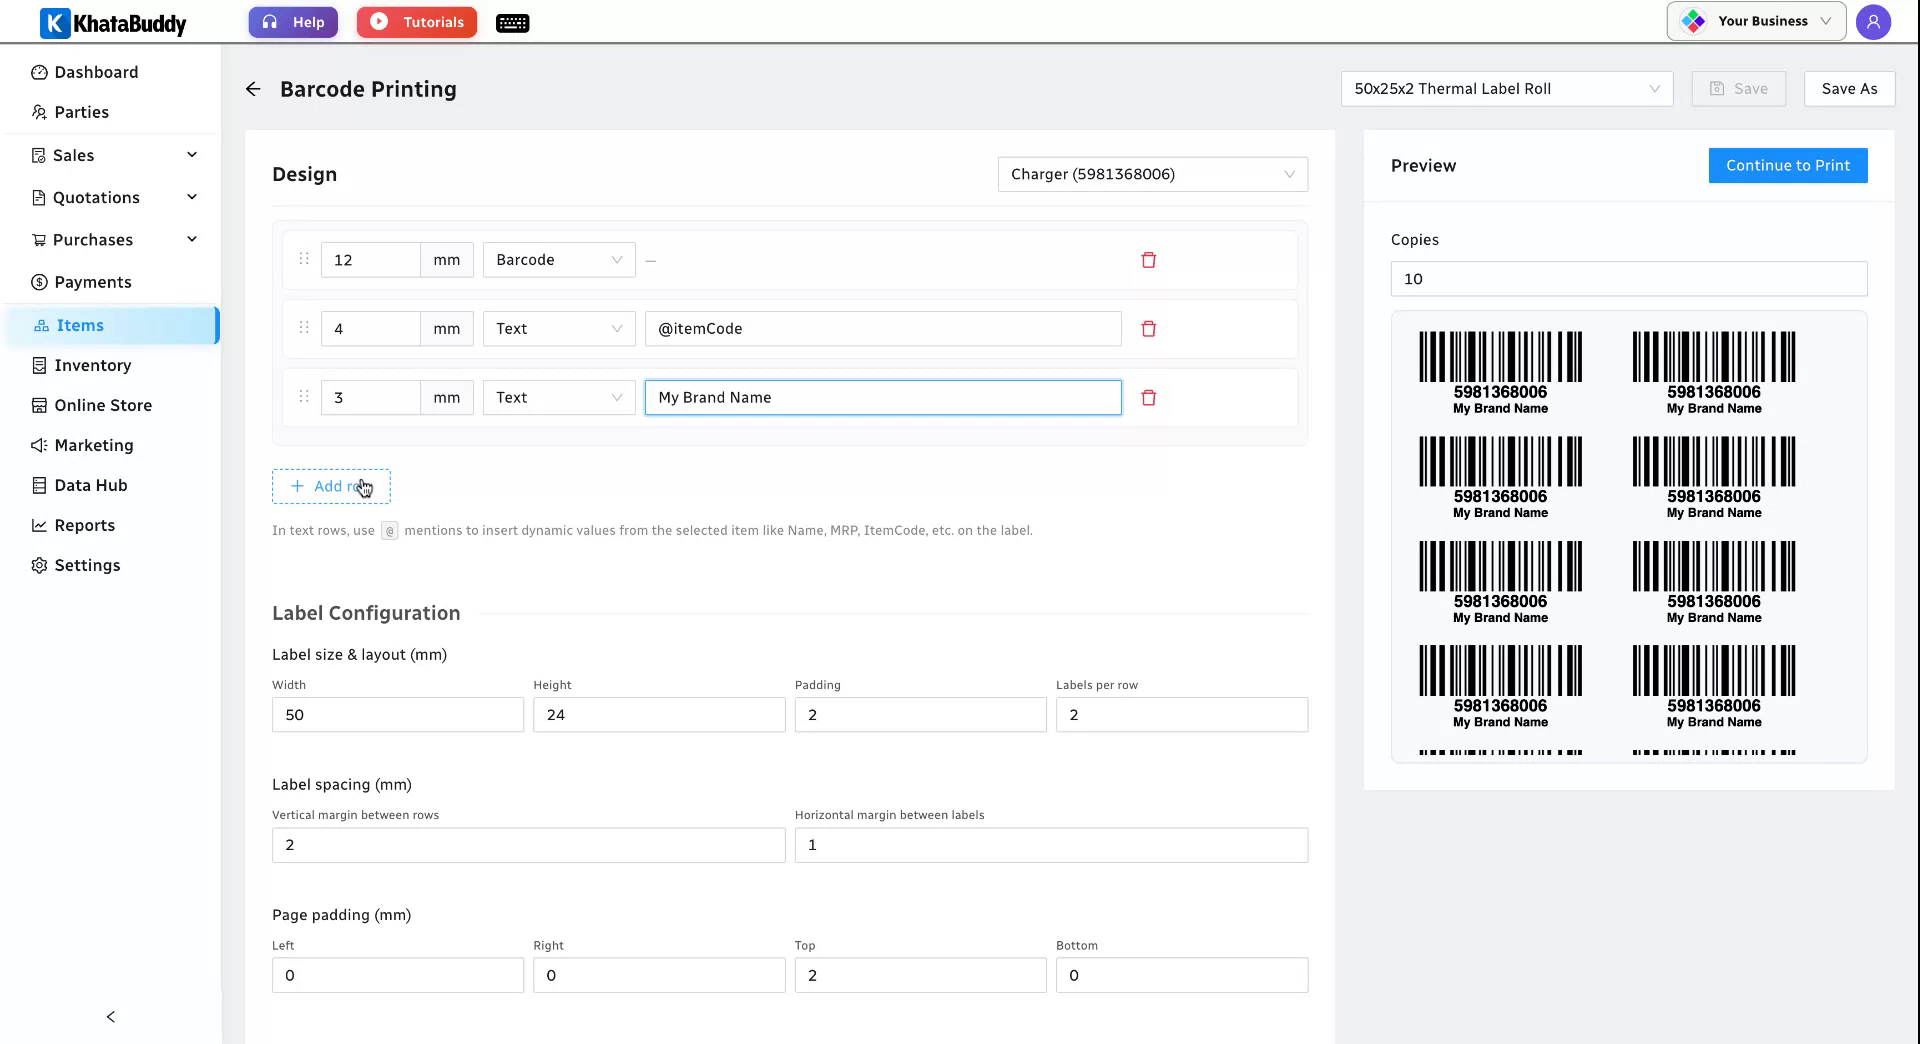Click the page padding Bottom field
The width and height of the screenshot is (1920, 1044).
pos(1182,976)
